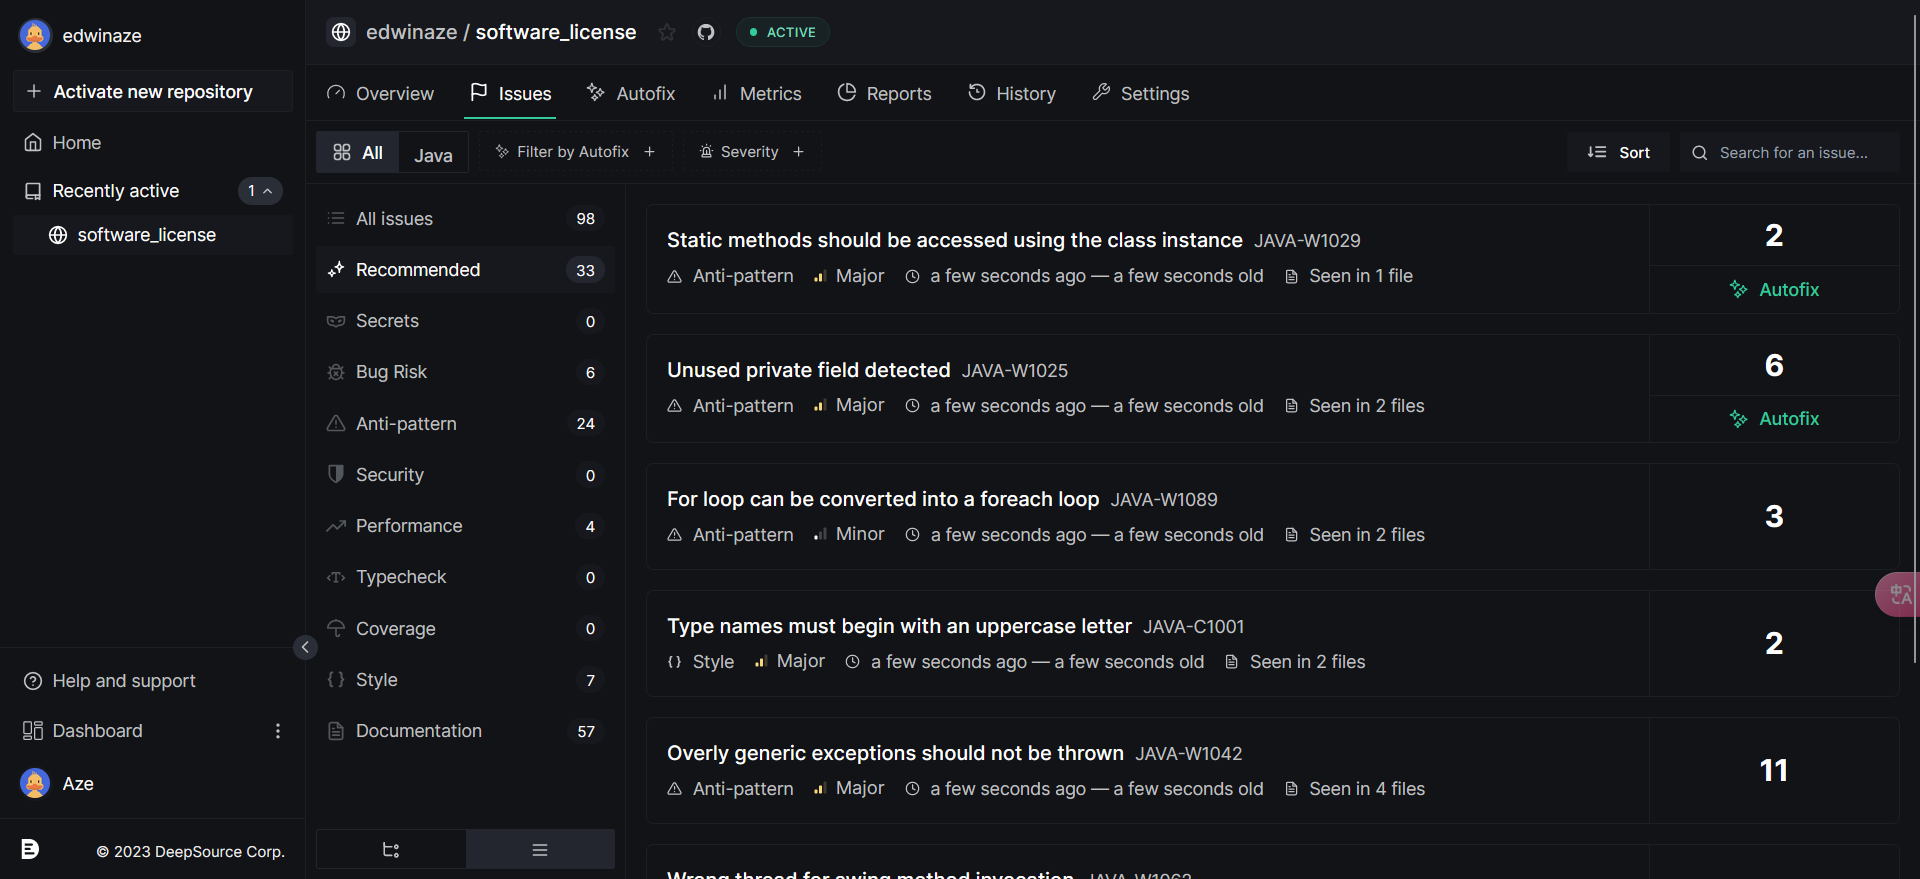Select the Bug Risk category
The image size is (1920, 879).
pos(391,372)
